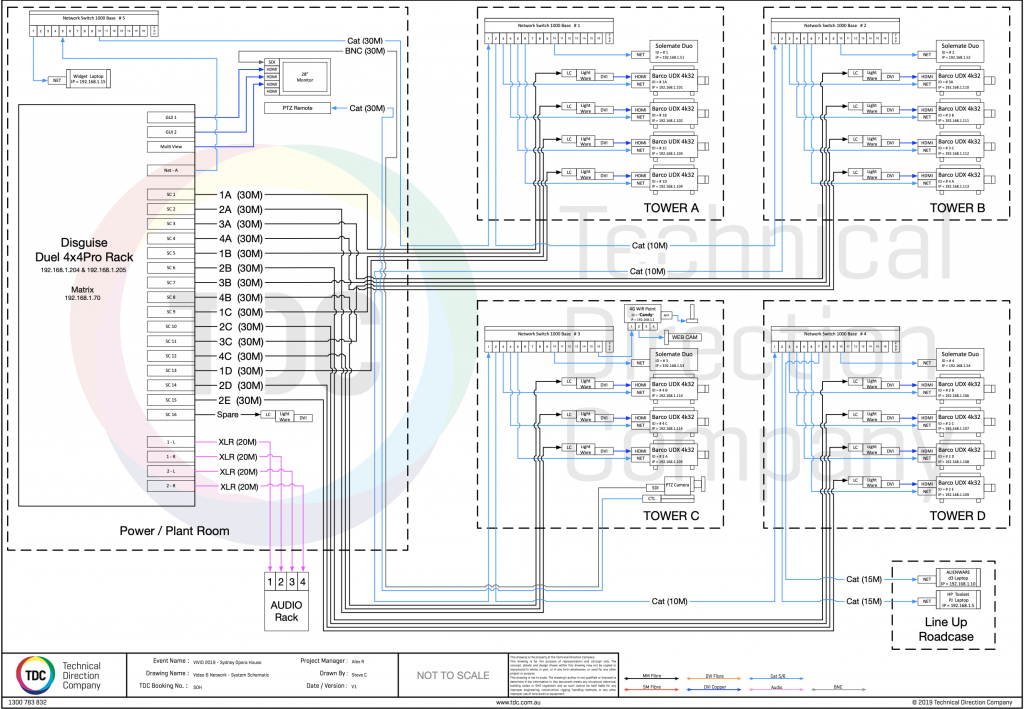
Task: Click the CTL port of the PTZ Camera
Action: tap(652, 499)
